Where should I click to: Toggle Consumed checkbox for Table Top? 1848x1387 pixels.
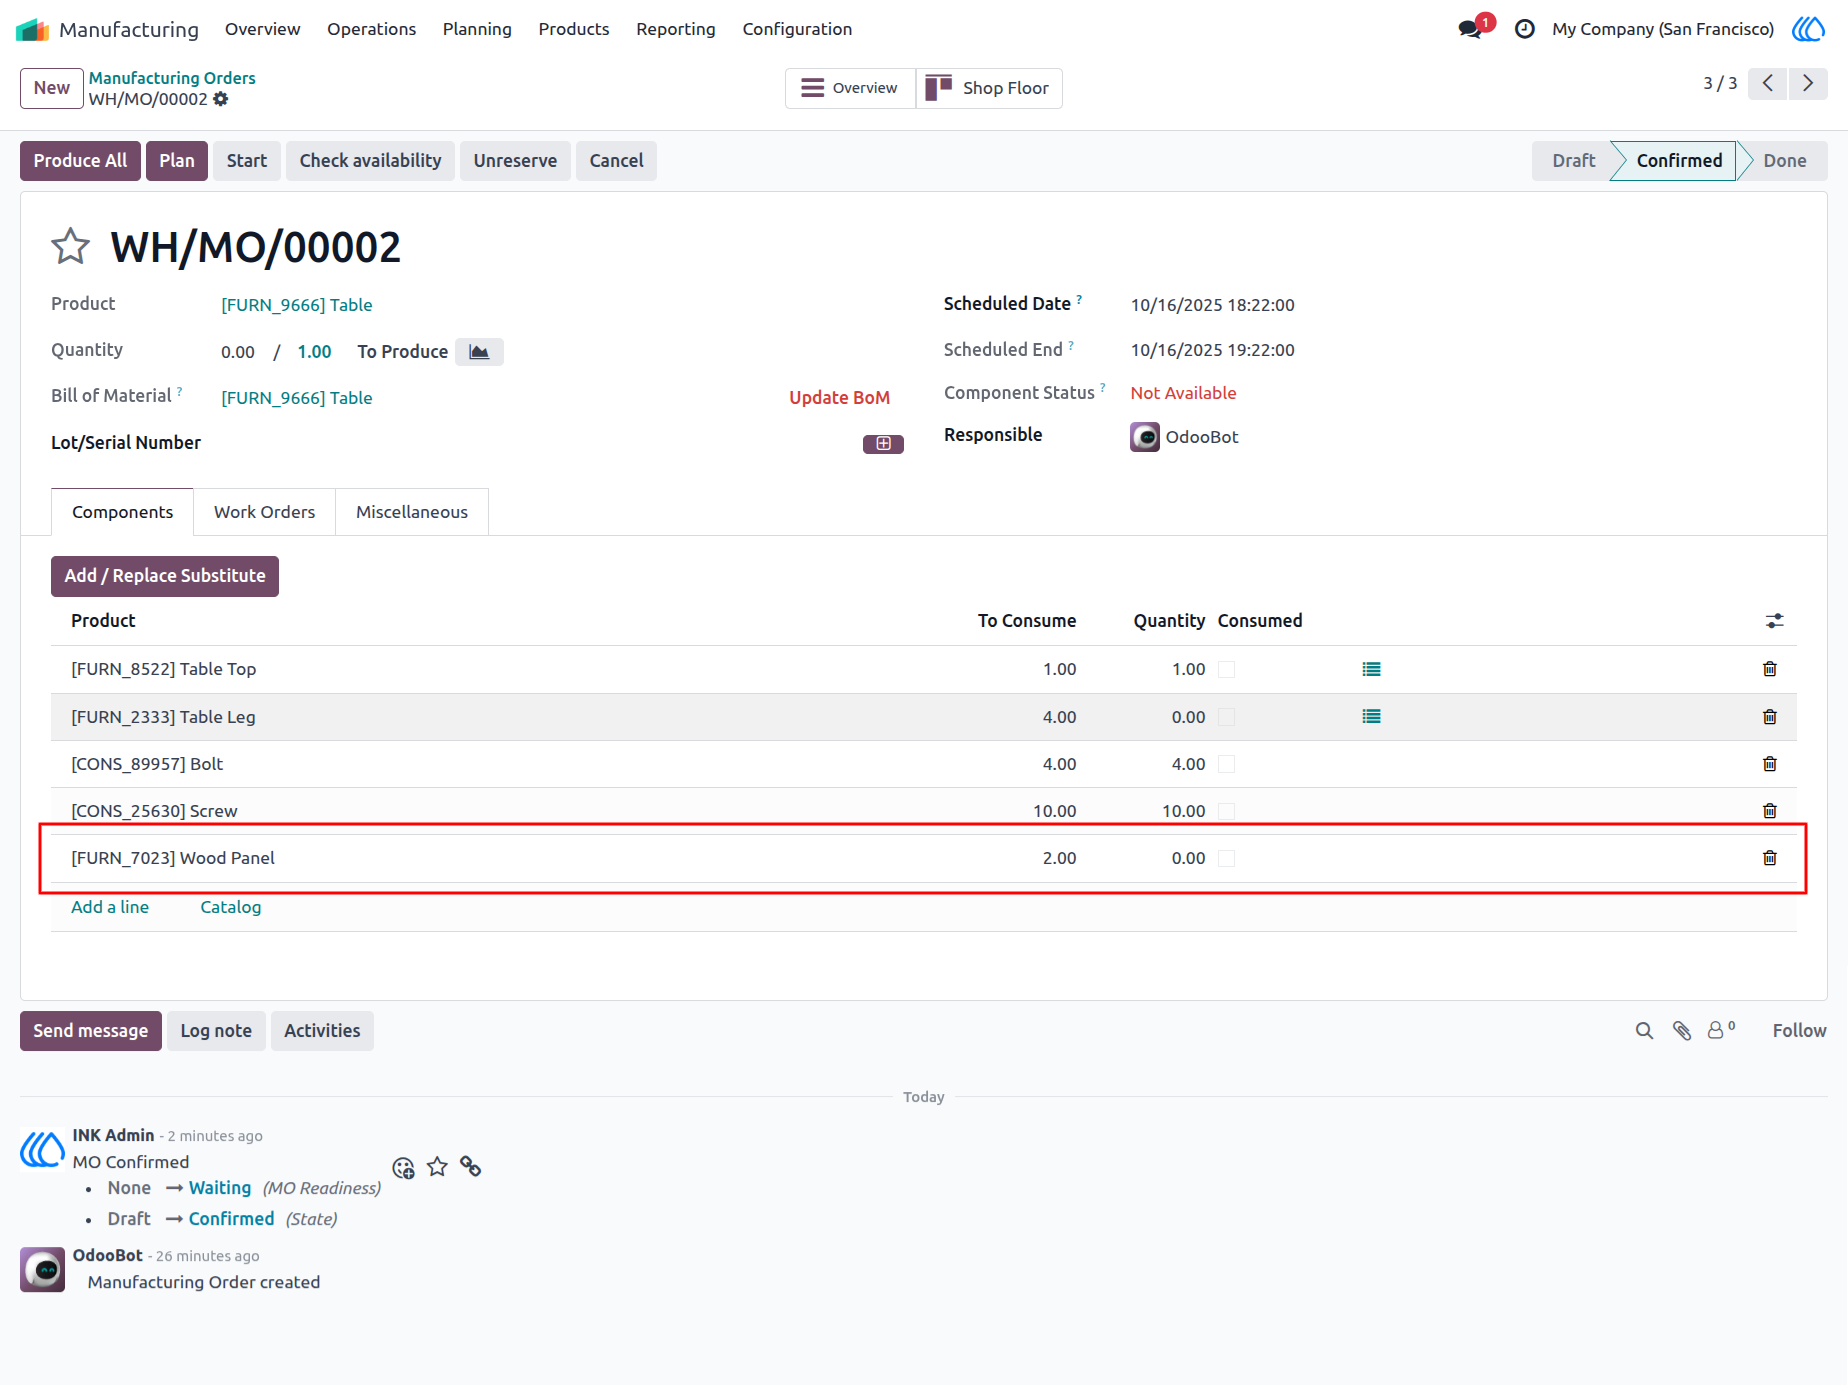point(1226,670)
